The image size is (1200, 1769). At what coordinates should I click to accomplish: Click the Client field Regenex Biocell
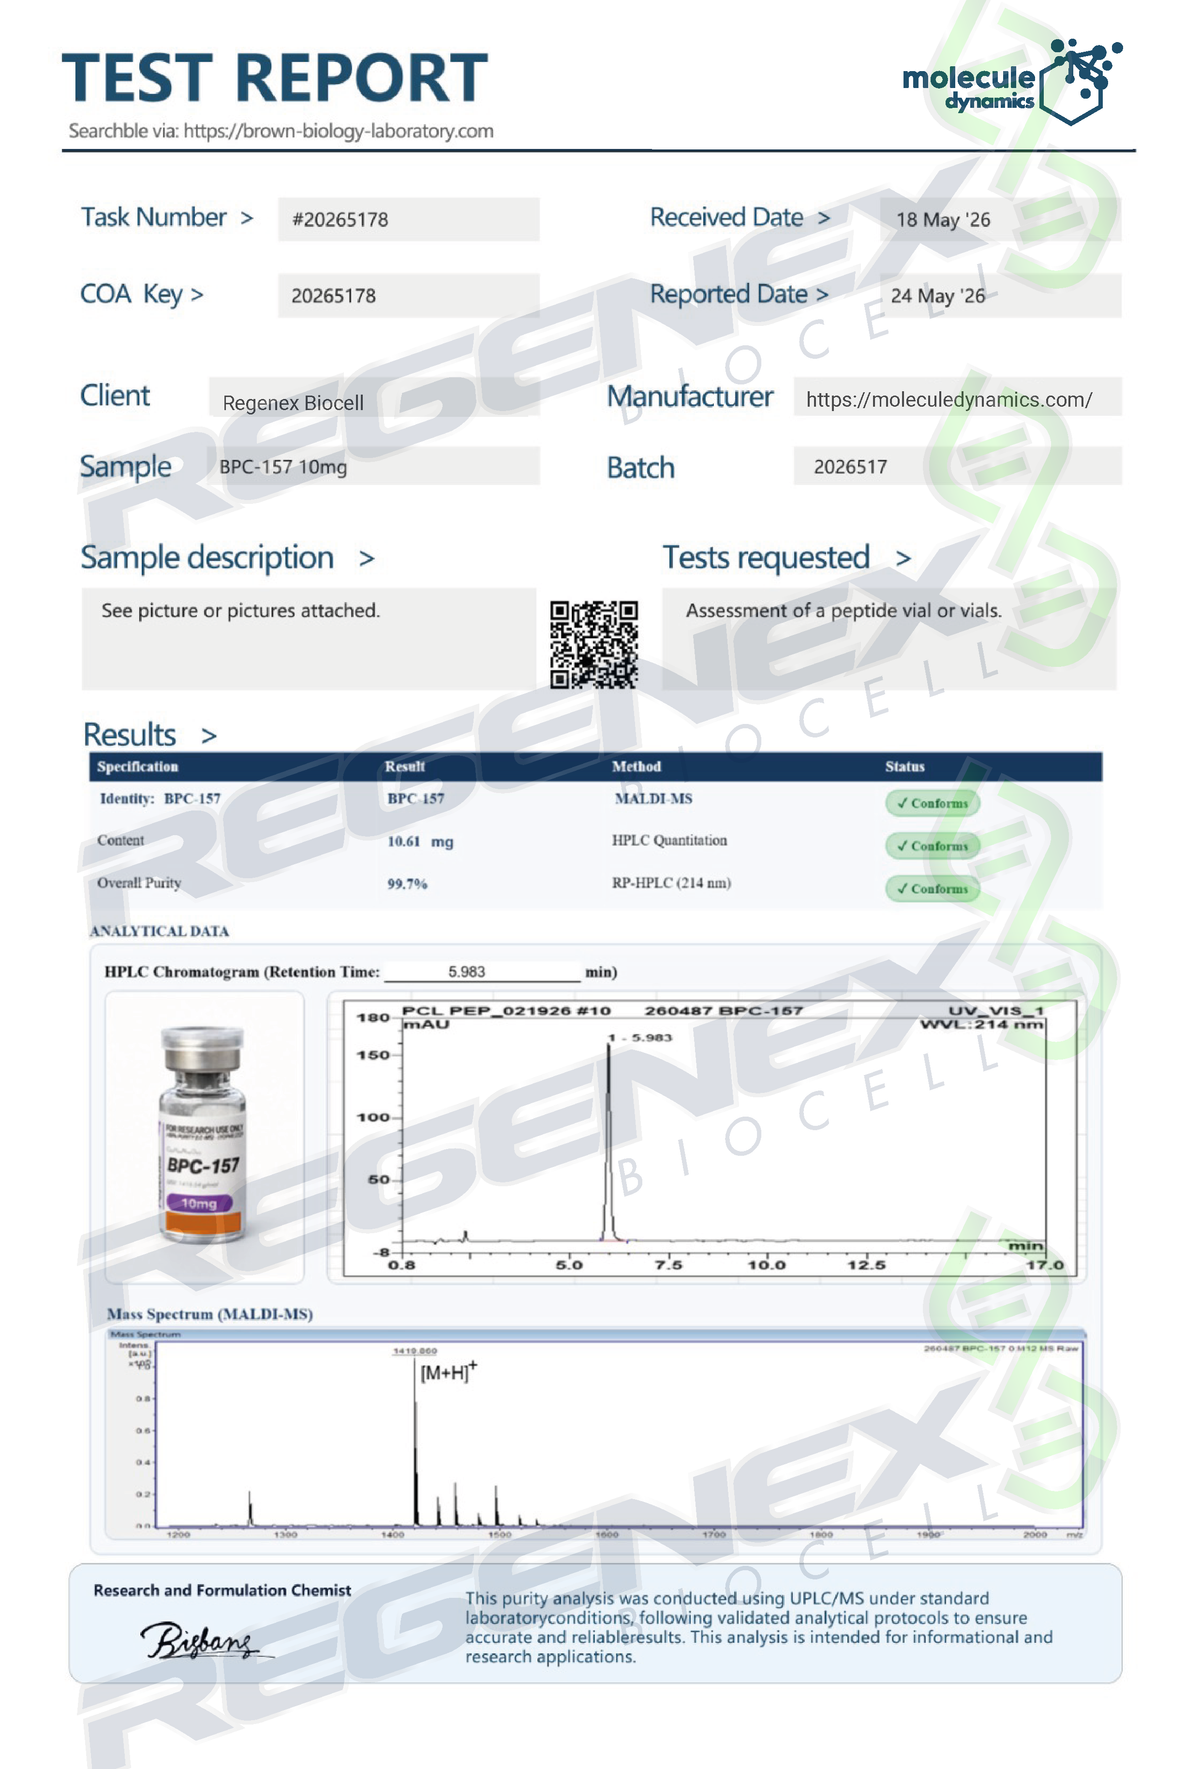pos(374,397)
